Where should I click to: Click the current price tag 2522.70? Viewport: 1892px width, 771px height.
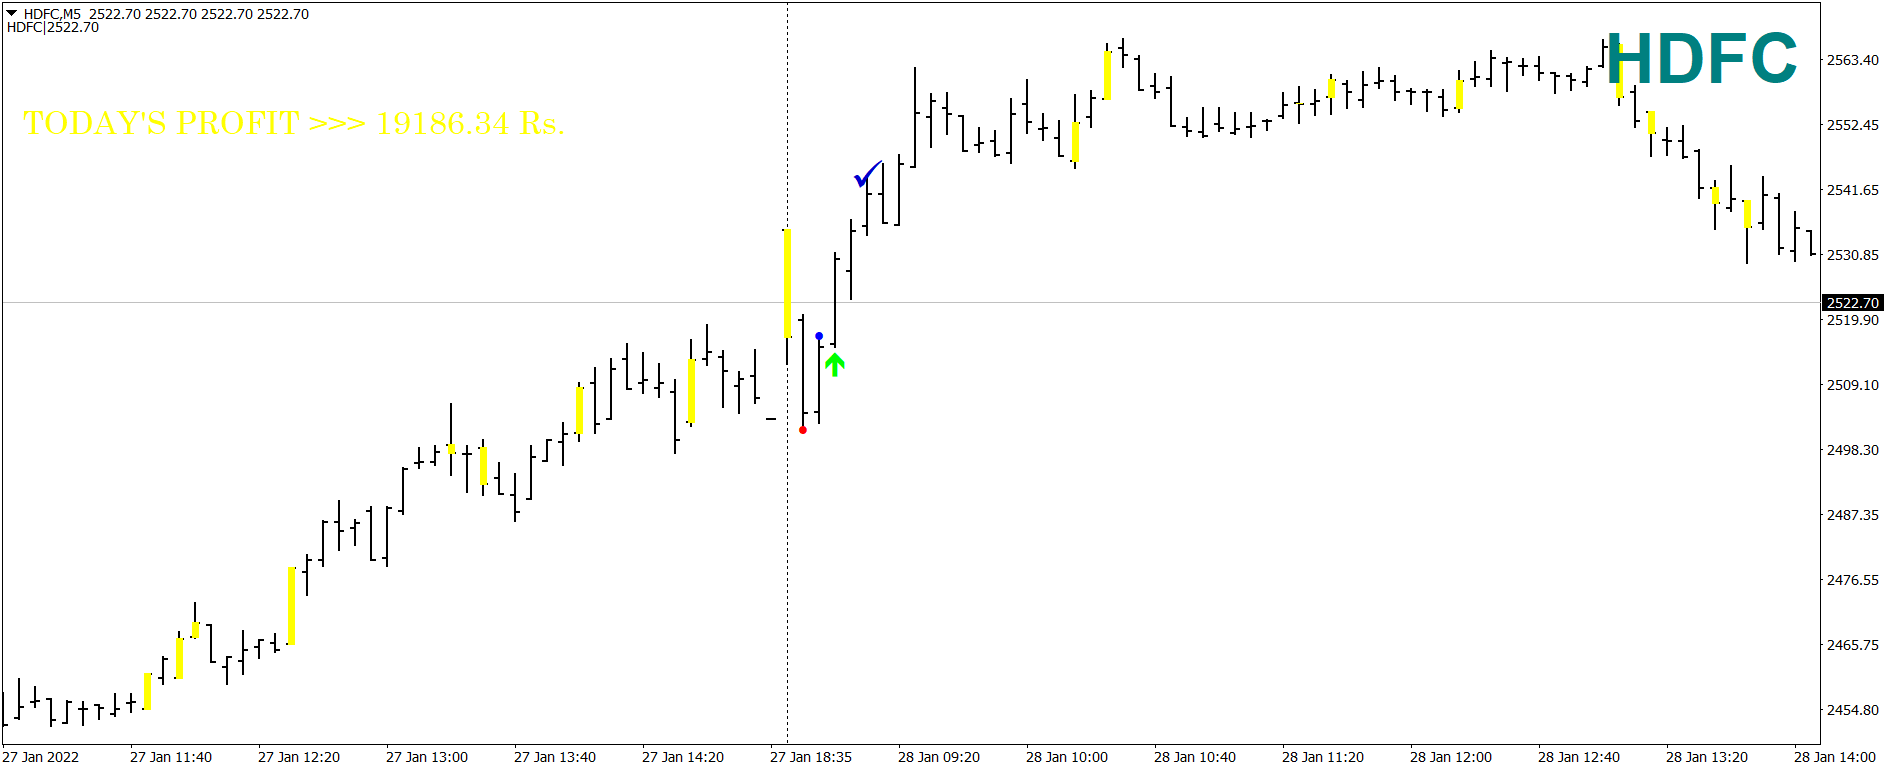pos(1853,303)
